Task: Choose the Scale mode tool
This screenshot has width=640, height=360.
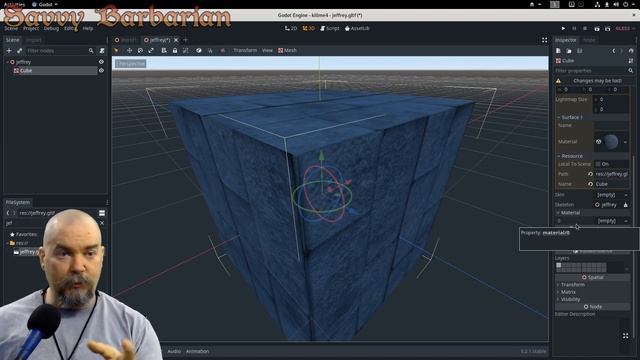Action: pyautogui.click(x=151, y=50)
